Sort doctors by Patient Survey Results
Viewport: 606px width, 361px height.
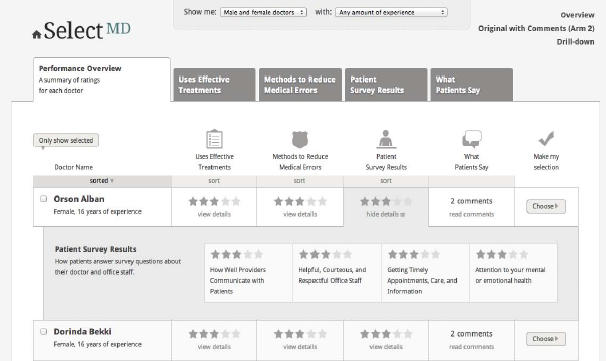click(386, 180)
